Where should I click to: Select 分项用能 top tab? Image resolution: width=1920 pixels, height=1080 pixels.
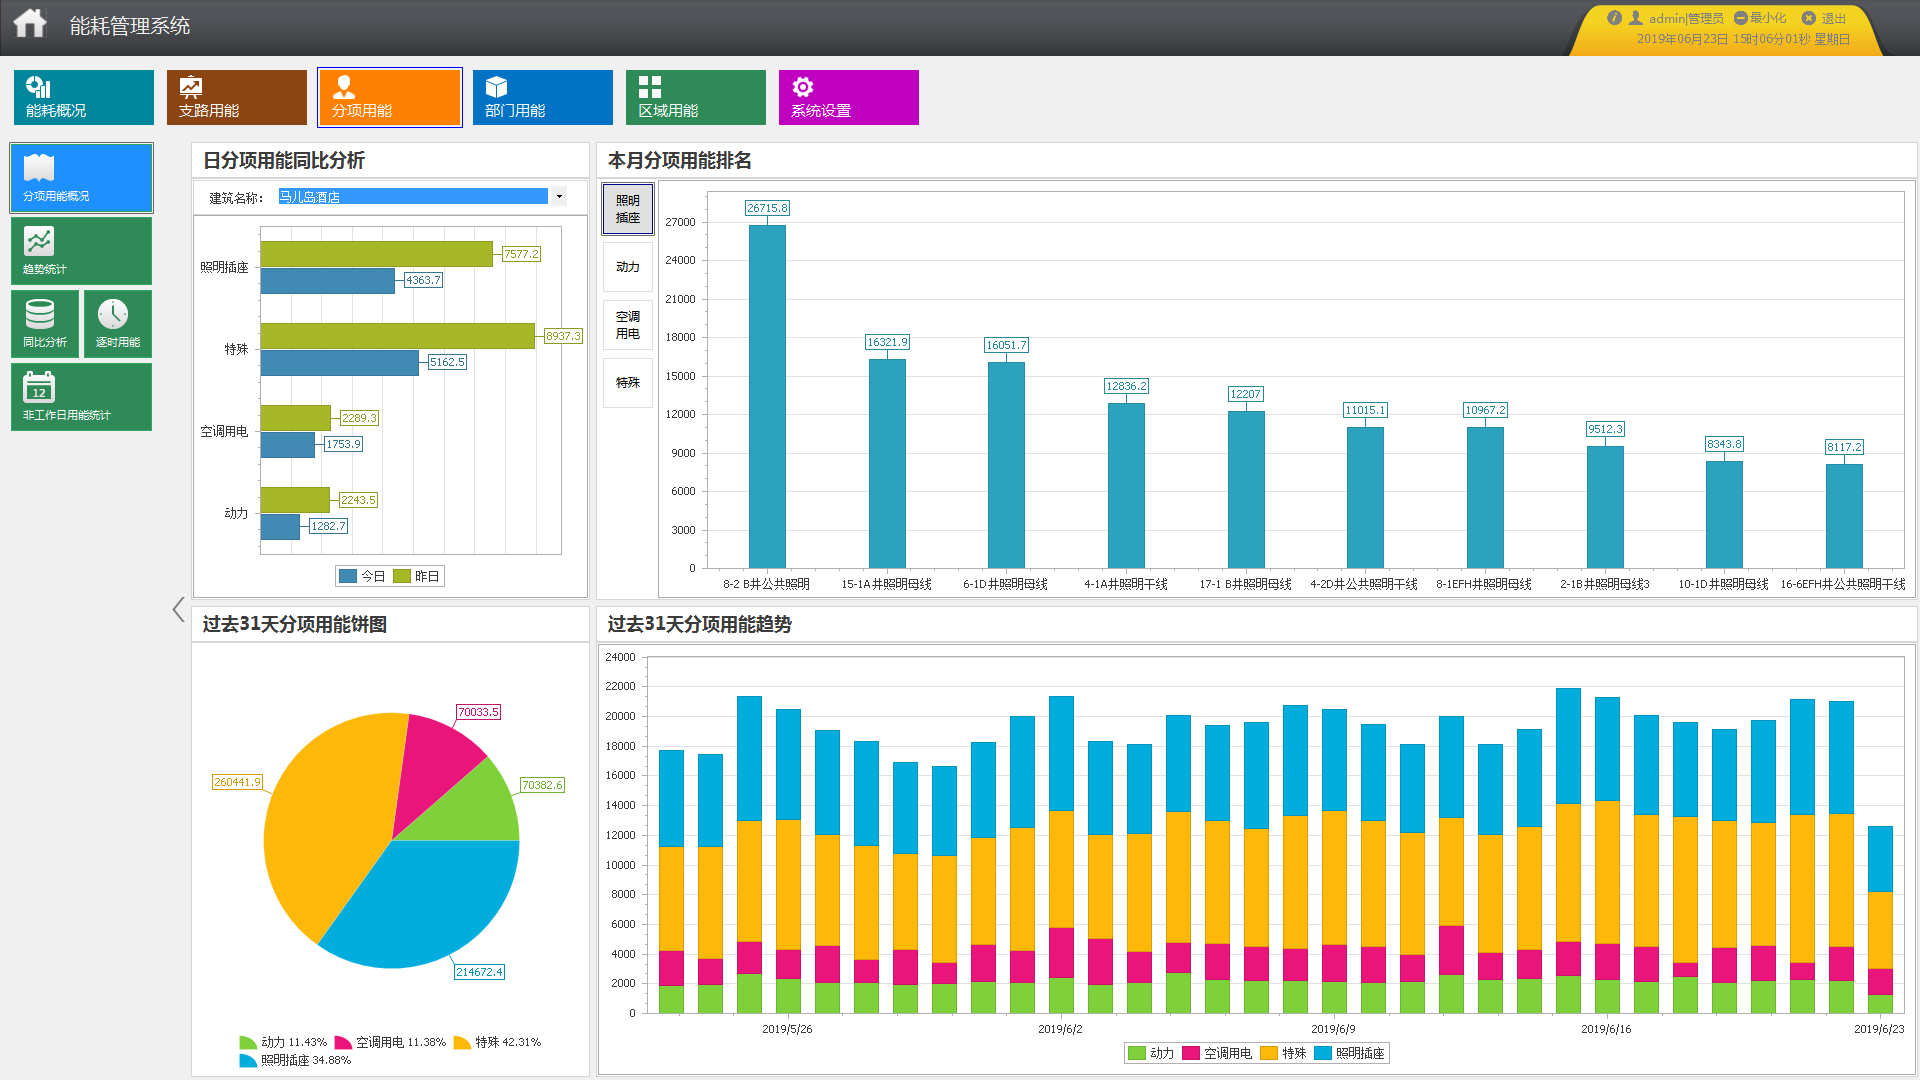pyautogui.click(x=389, y=97)
